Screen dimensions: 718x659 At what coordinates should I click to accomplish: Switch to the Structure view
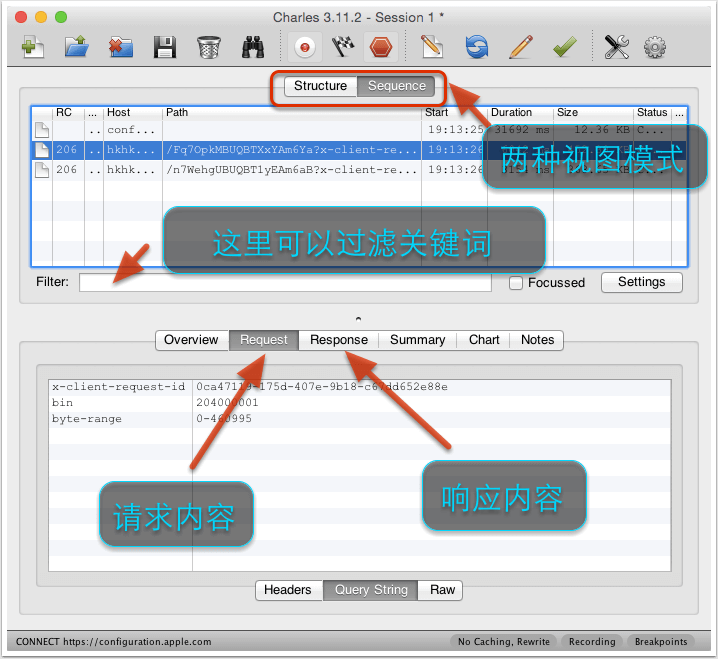(320, 86)
